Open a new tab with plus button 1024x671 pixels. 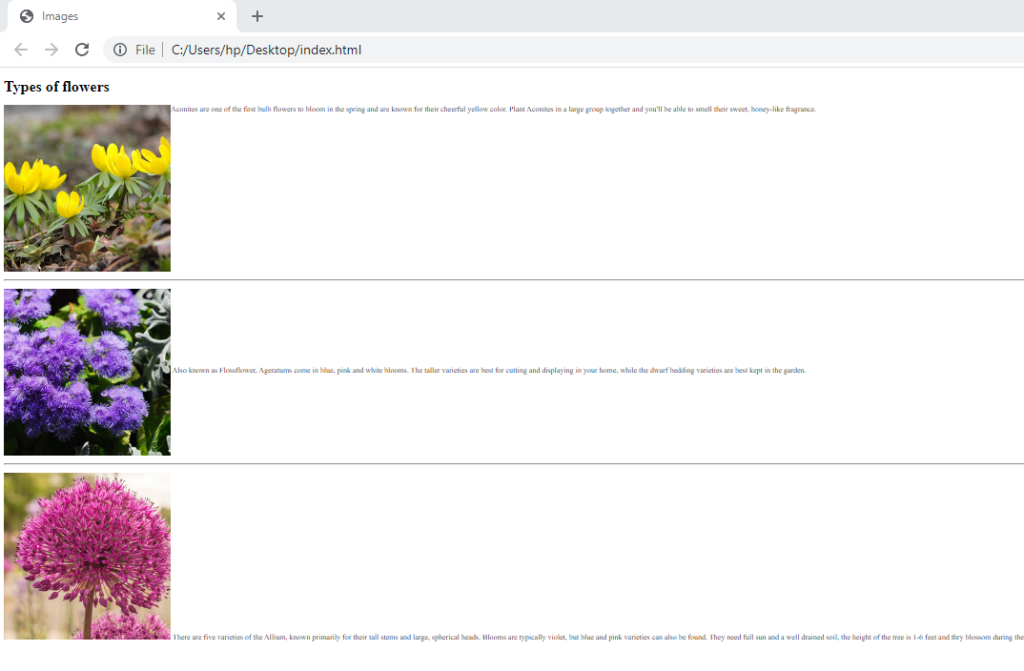[x=257, y=16]
